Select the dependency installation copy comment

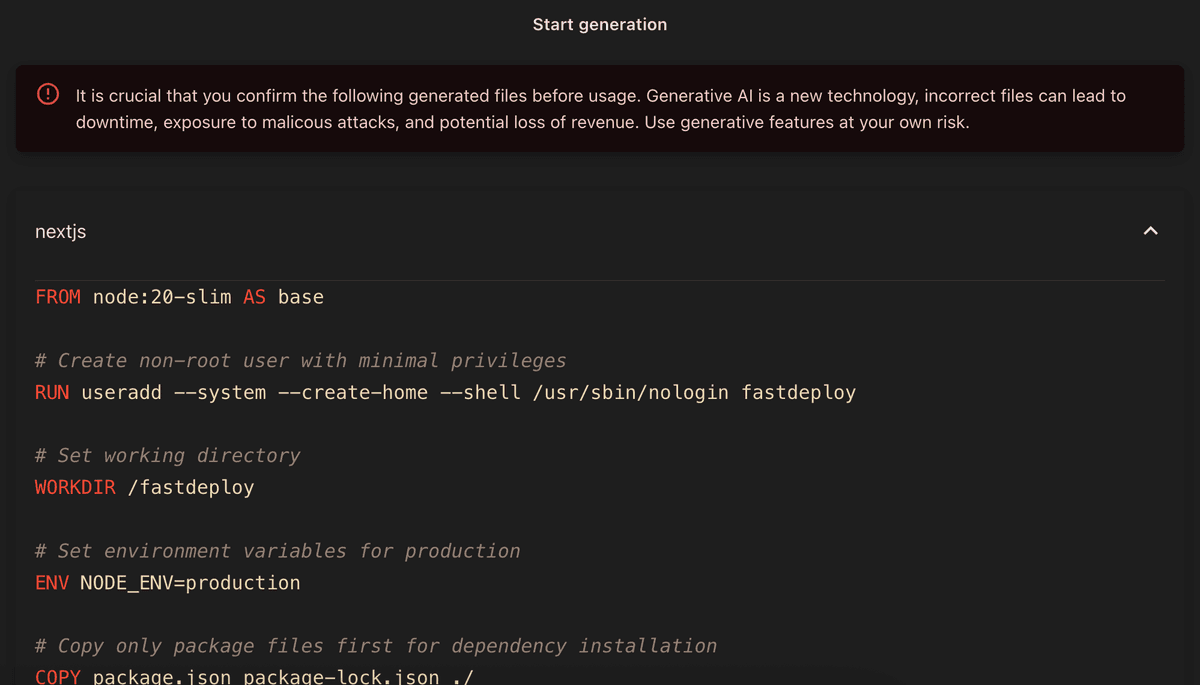pos(375,645)
